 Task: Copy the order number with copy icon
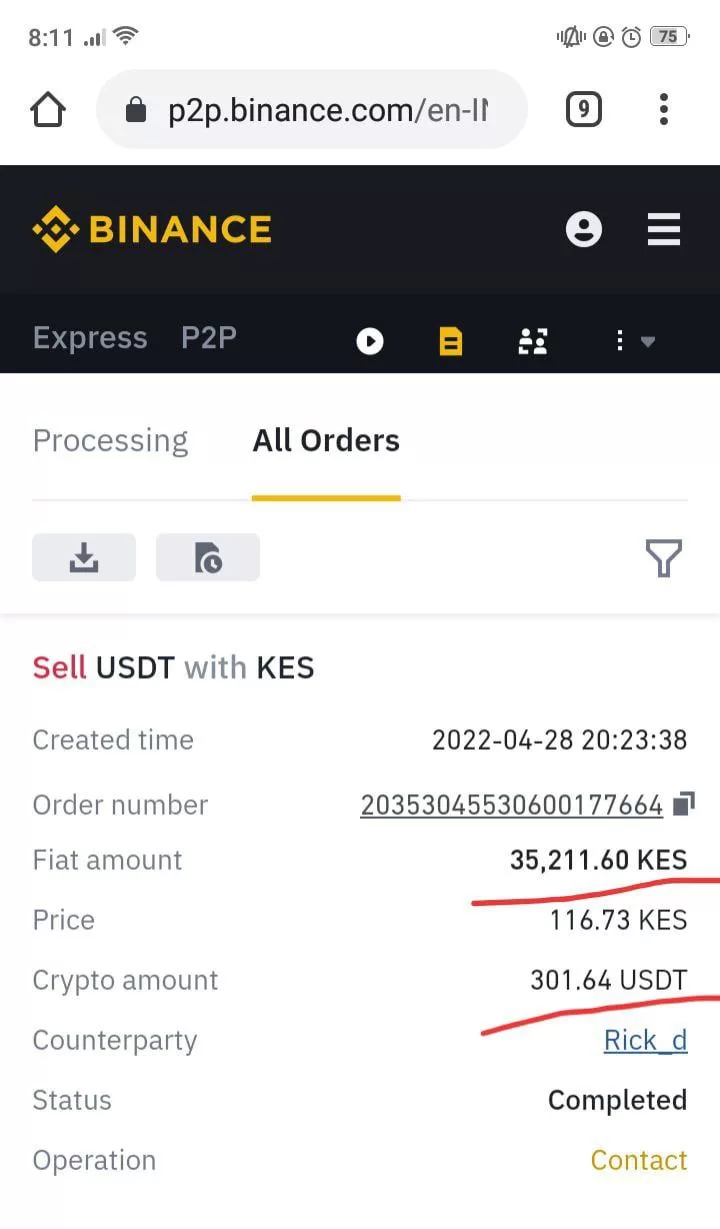[684, 804]
